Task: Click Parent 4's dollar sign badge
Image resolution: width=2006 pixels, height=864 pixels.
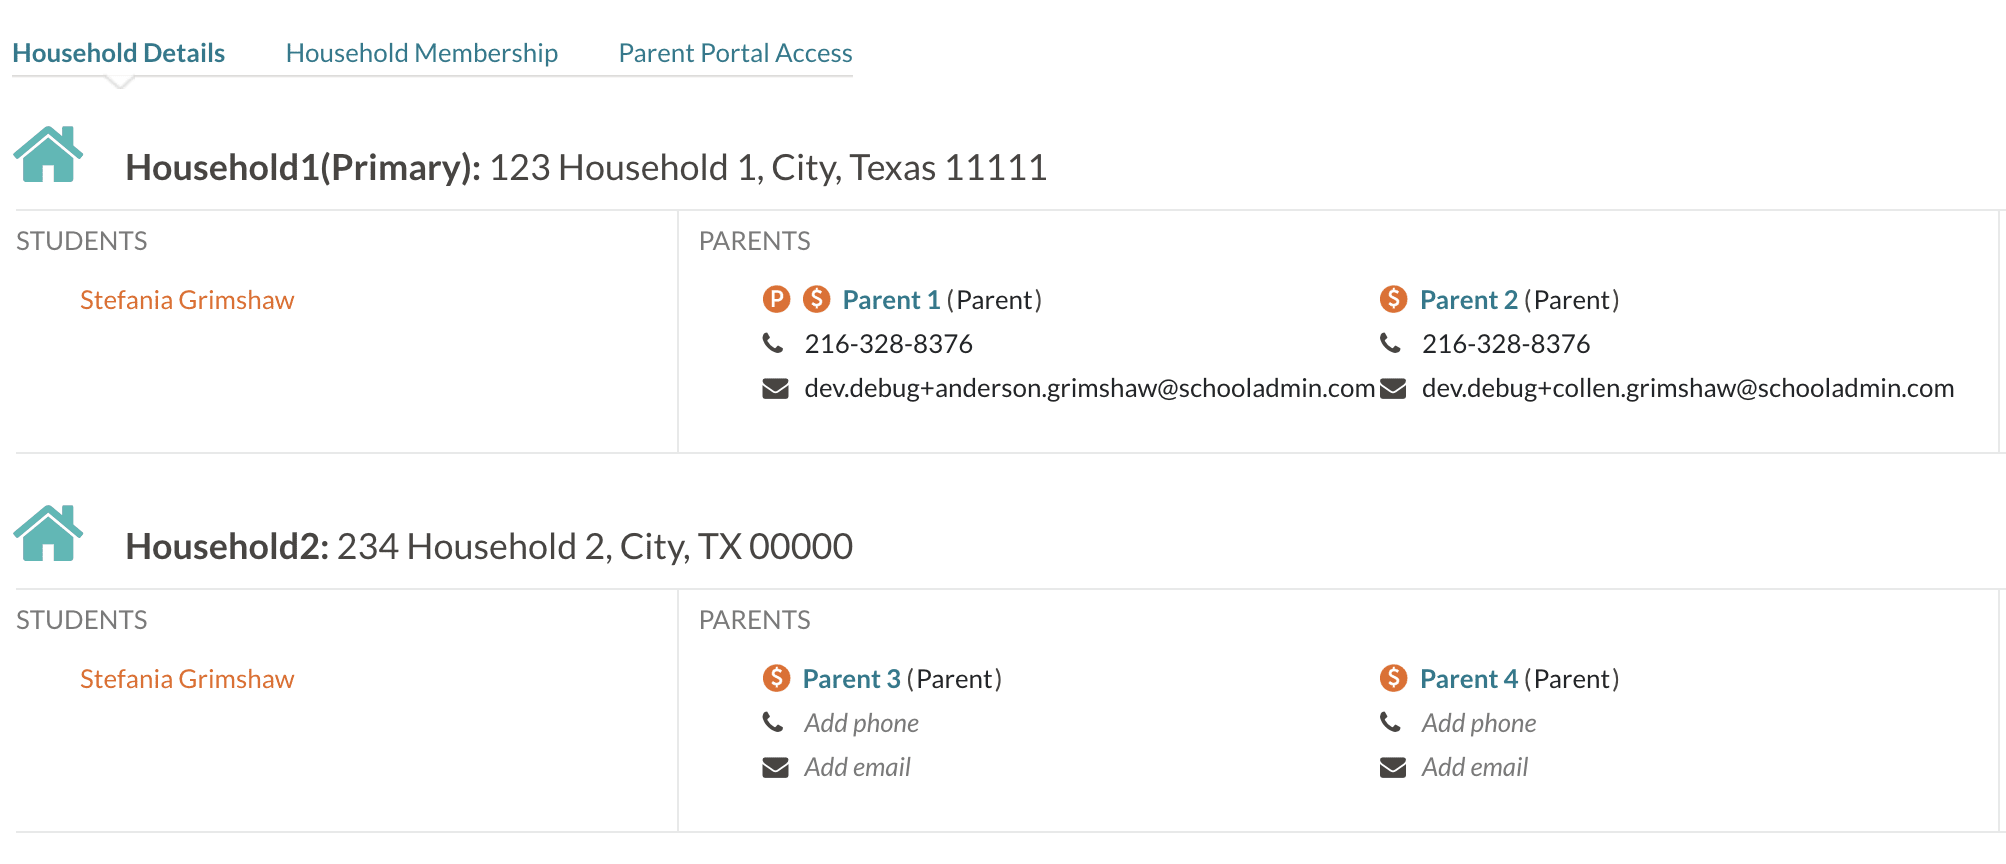Action: 1393,678
